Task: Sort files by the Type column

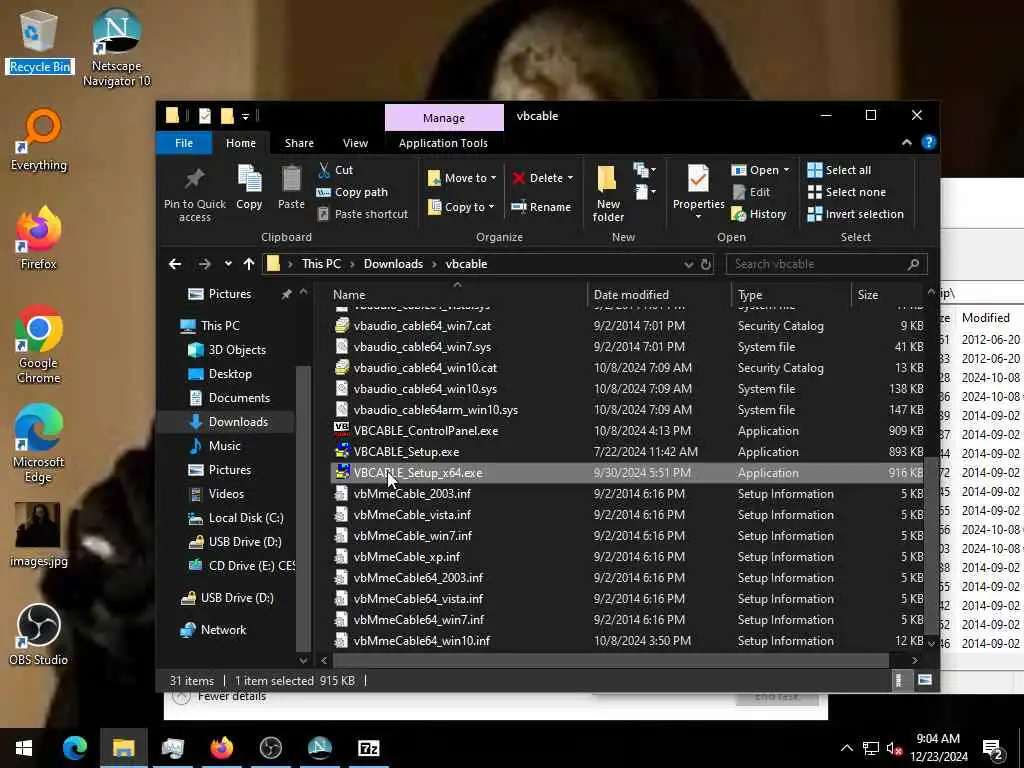Action: 790,295
